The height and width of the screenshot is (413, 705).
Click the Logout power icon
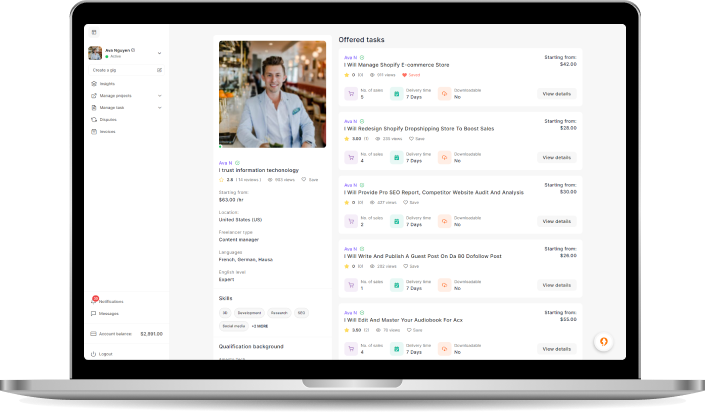[x=94, y=354]
